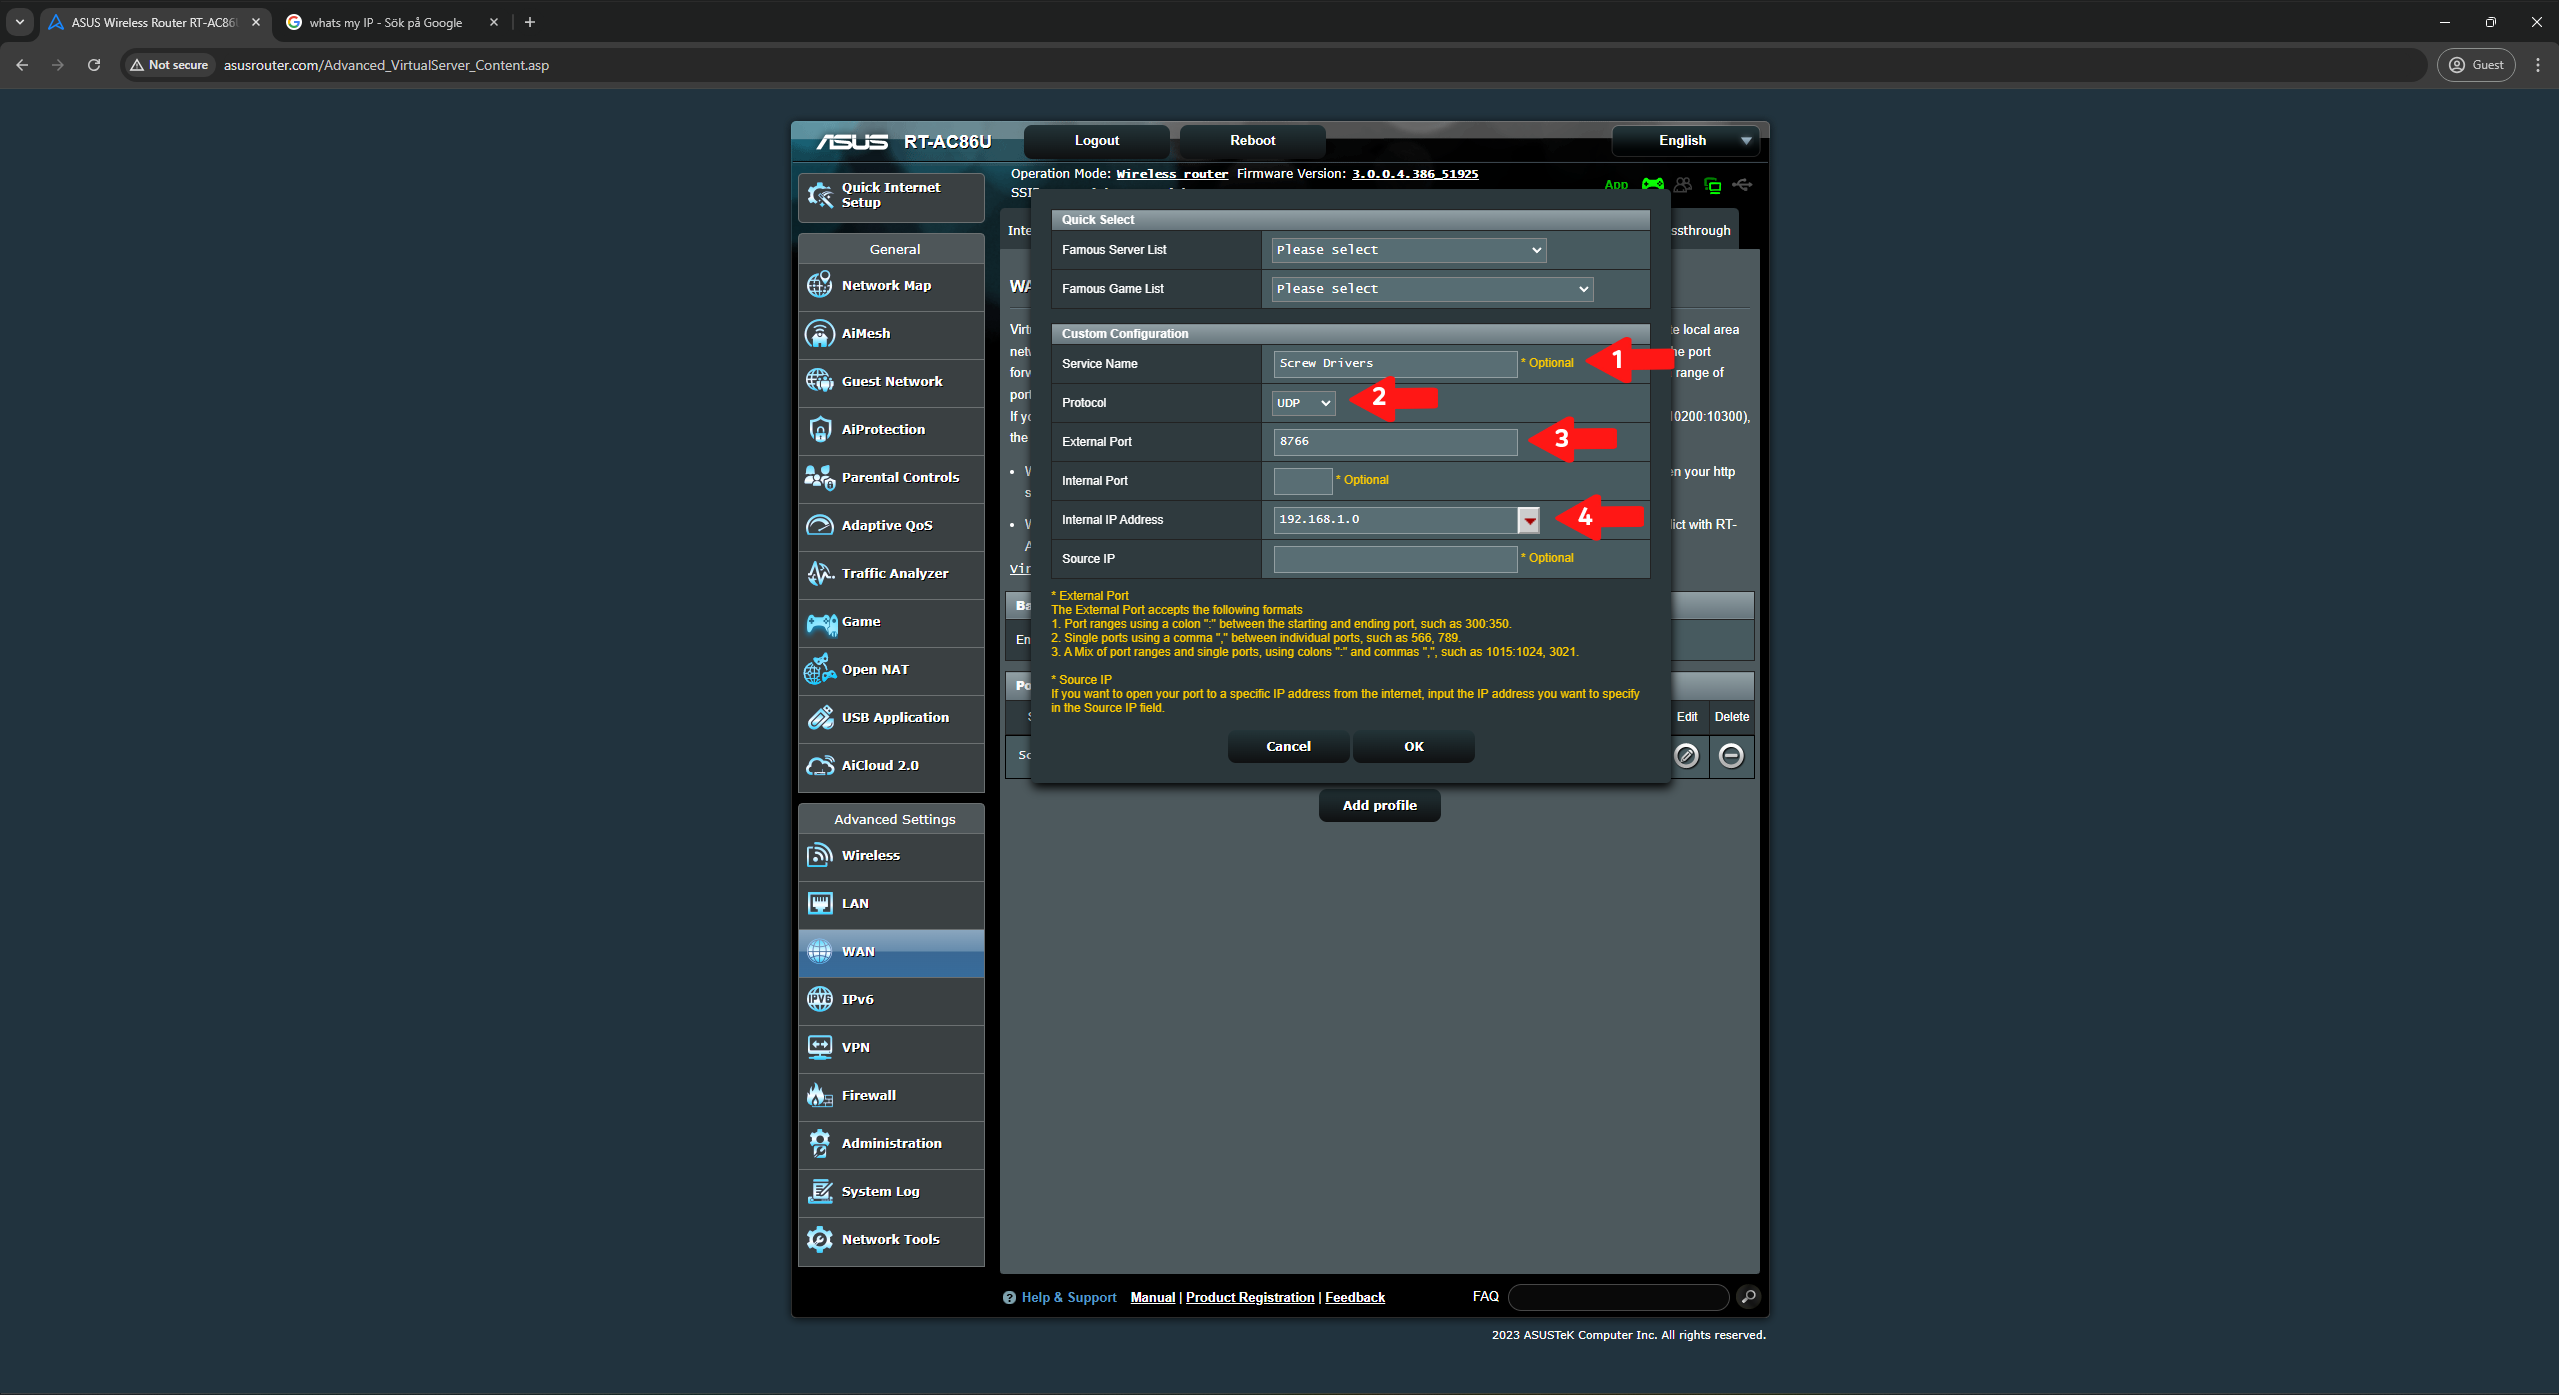Viewport: 2559px width, 1395px height.
Task: Click the Help & Support link
Action: 1069,1298
